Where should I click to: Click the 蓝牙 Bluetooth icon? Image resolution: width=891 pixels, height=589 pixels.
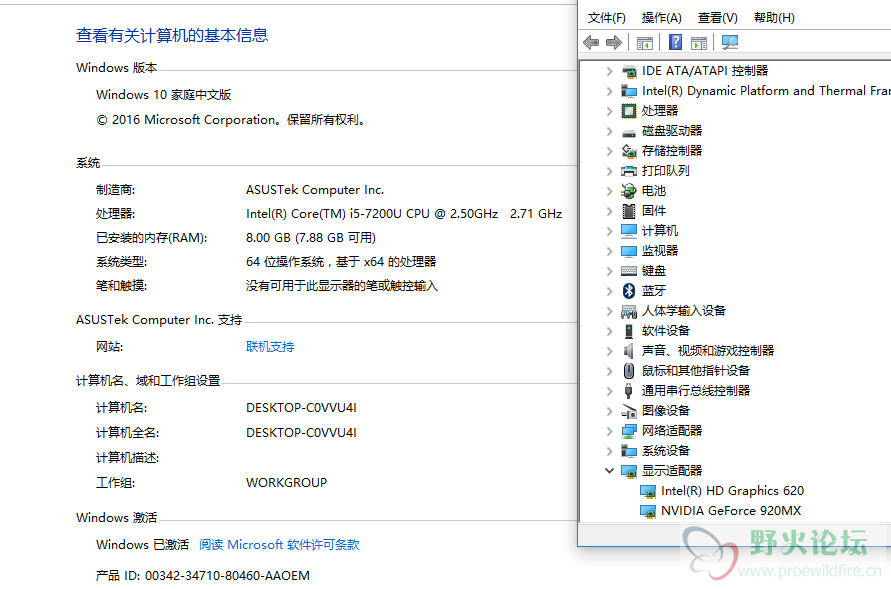tap(628, 291)
